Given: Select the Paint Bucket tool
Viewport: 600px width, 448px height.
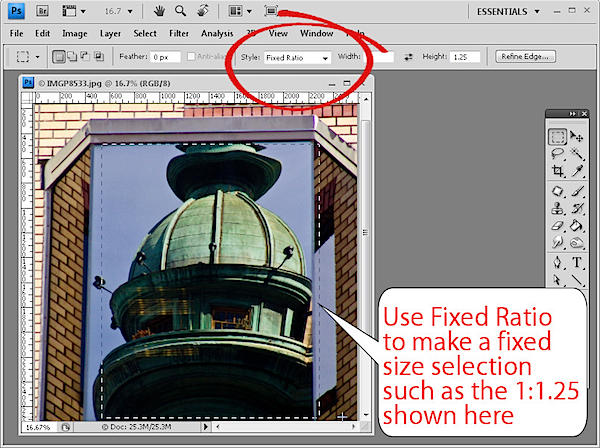Looking at the screenshot, I should pyautogui.click(x=576, y=225).
